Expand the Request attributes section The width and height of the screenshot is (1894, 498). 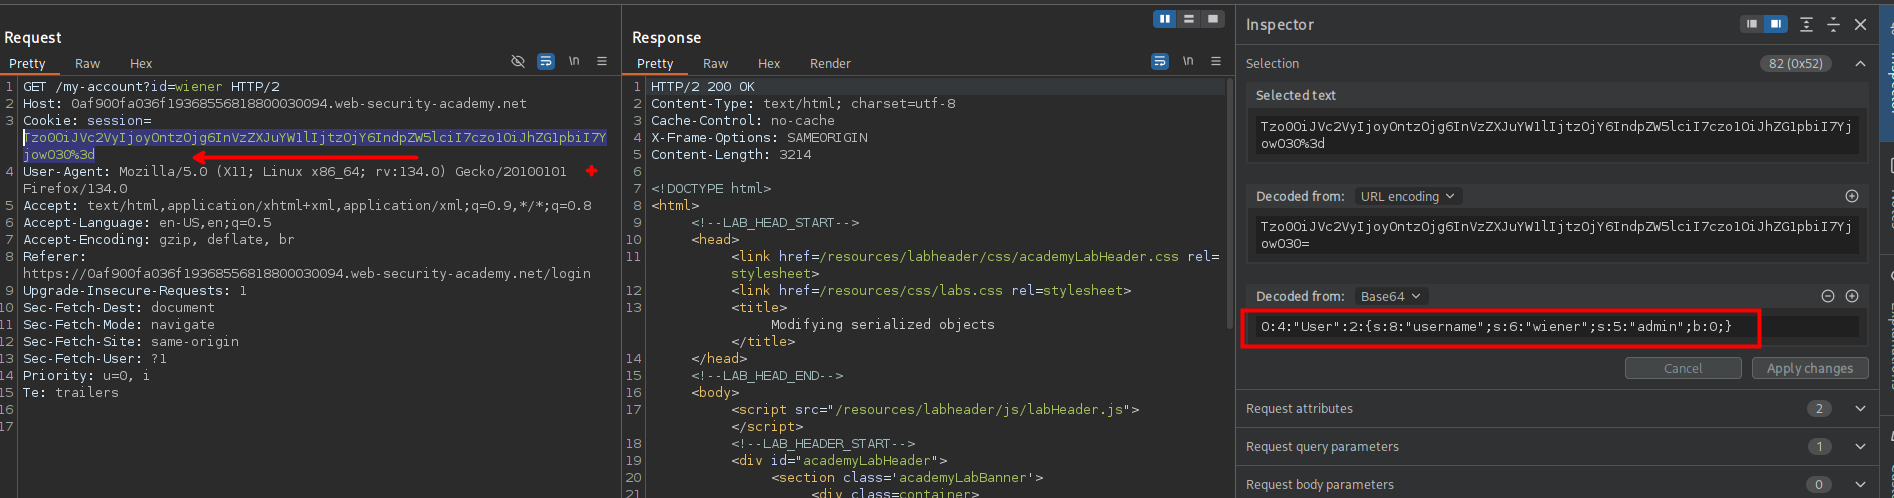[1860, 409]
